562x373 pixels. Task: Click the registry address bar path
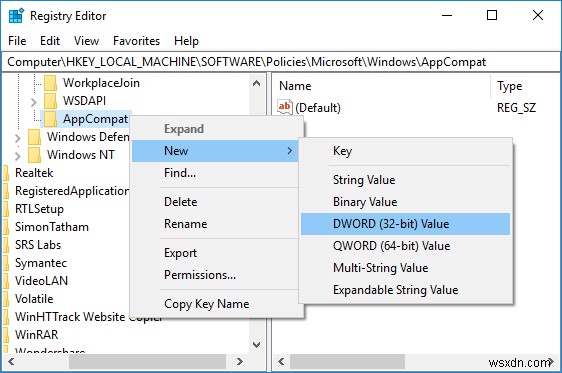[247, 62]
